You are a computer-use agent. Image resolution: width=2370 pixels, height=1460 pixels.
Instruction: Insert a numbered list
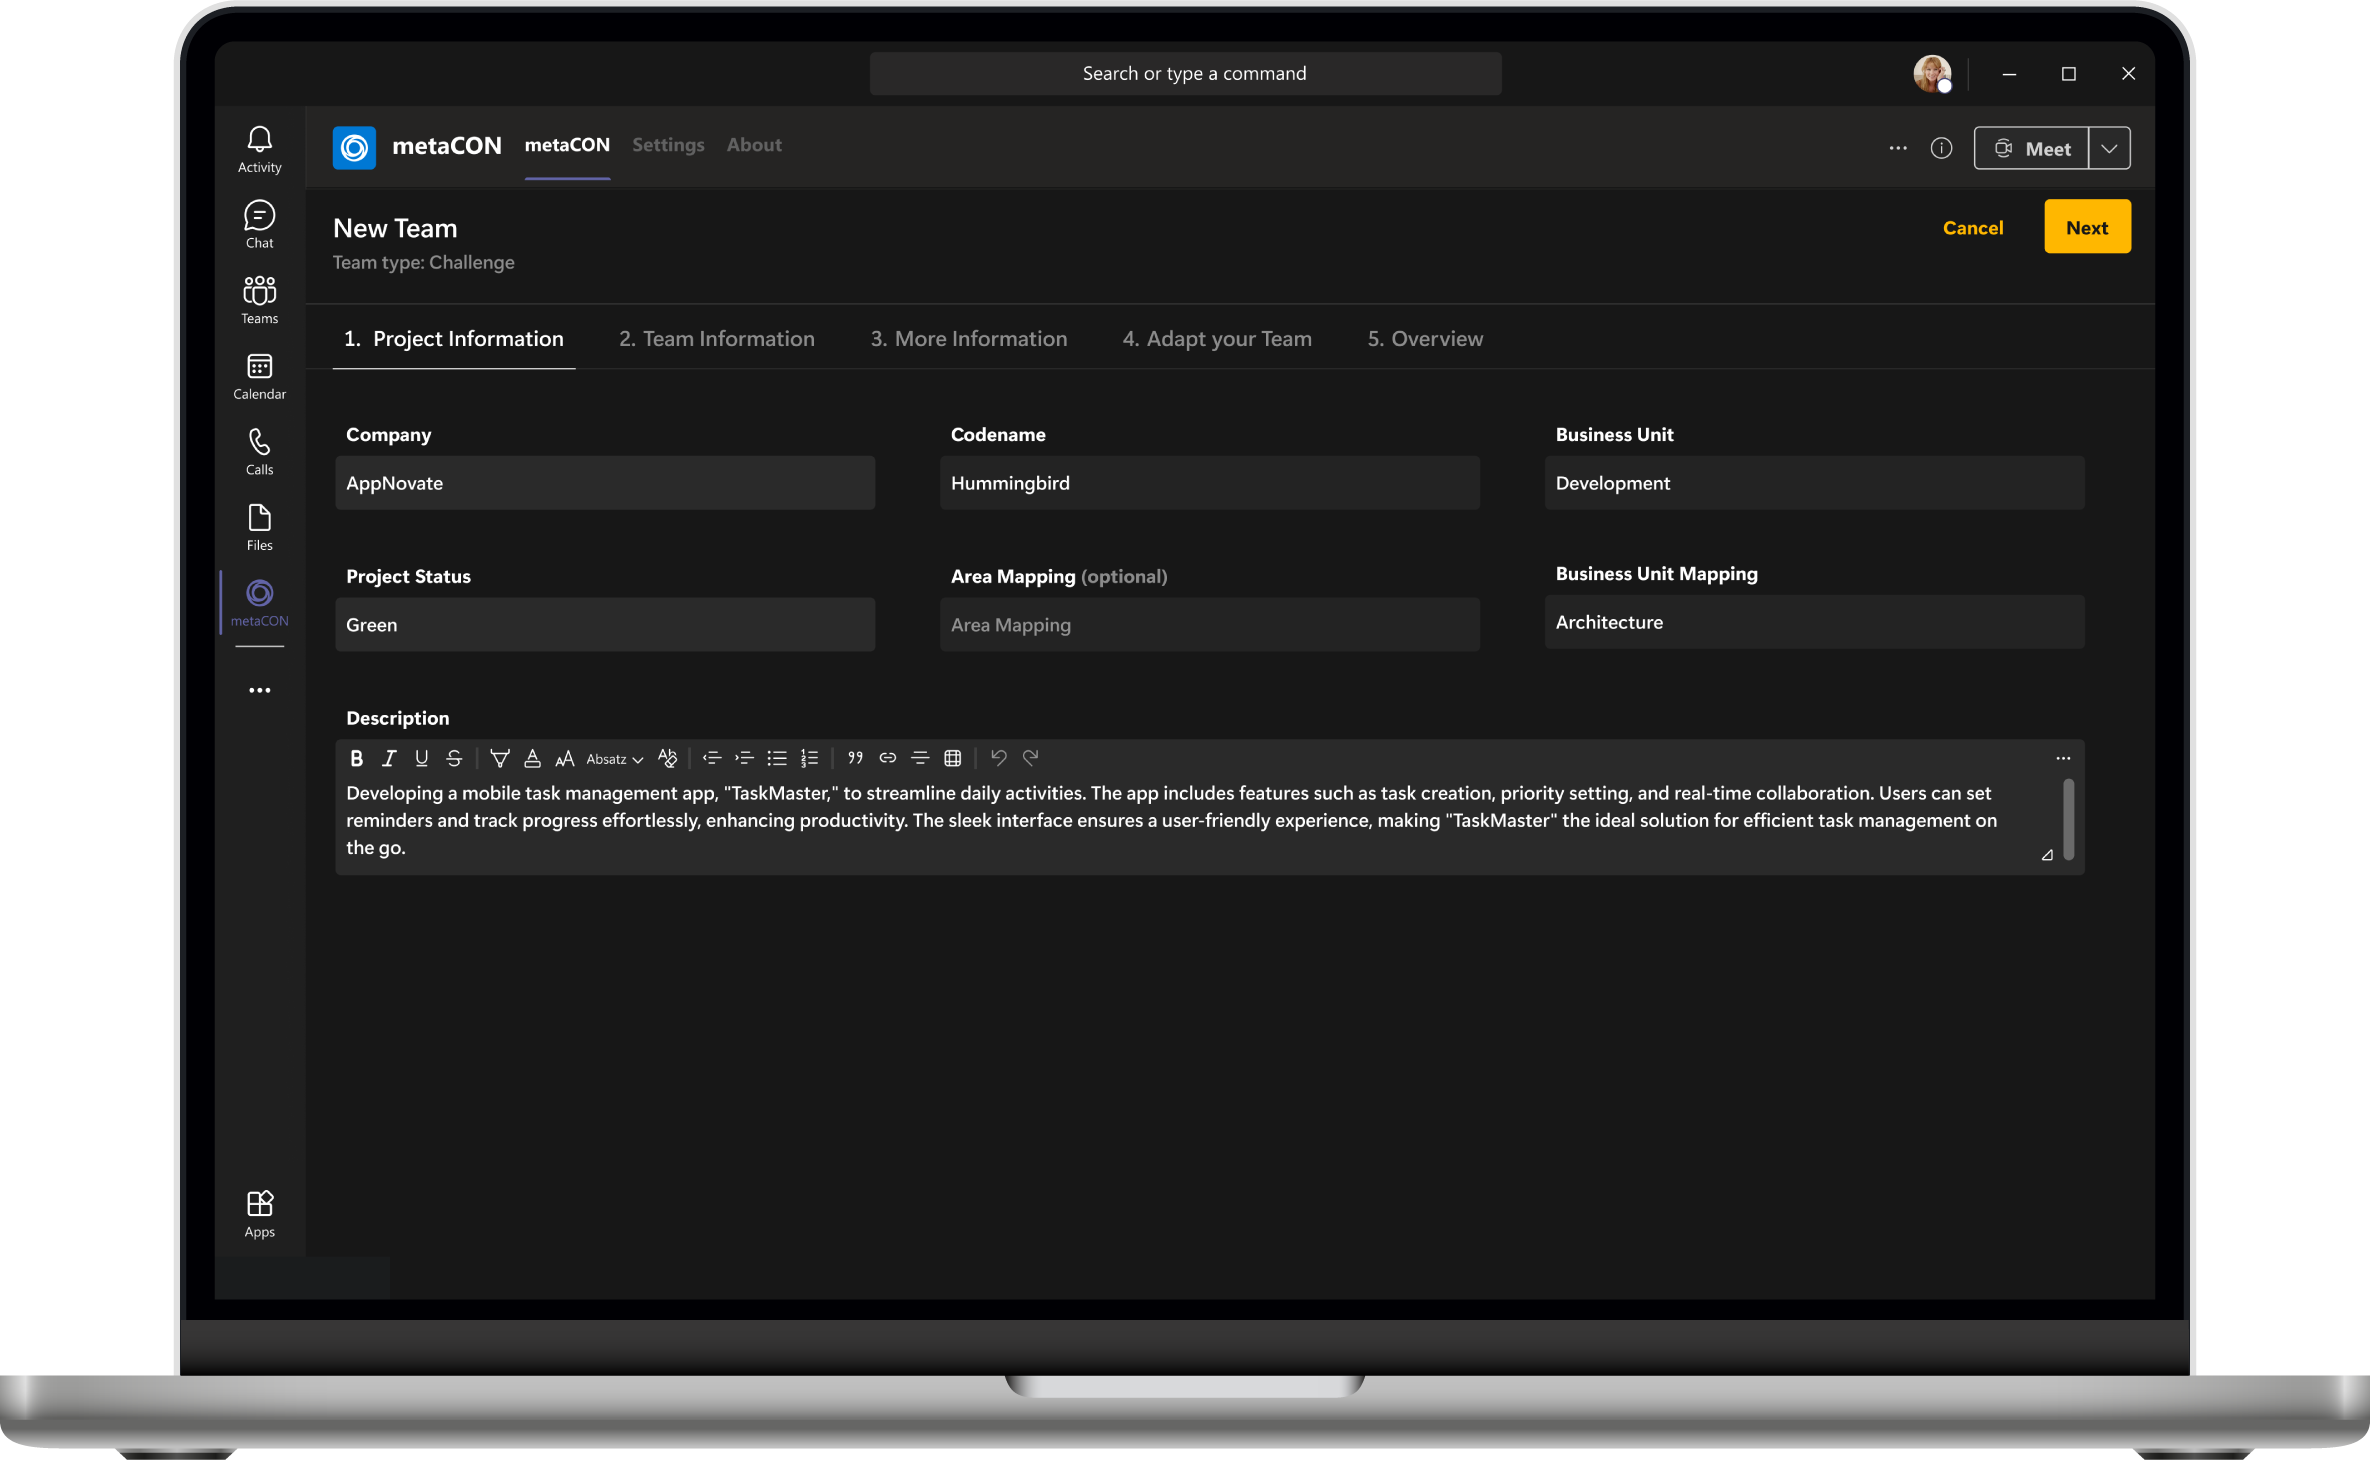coord(810,758)
